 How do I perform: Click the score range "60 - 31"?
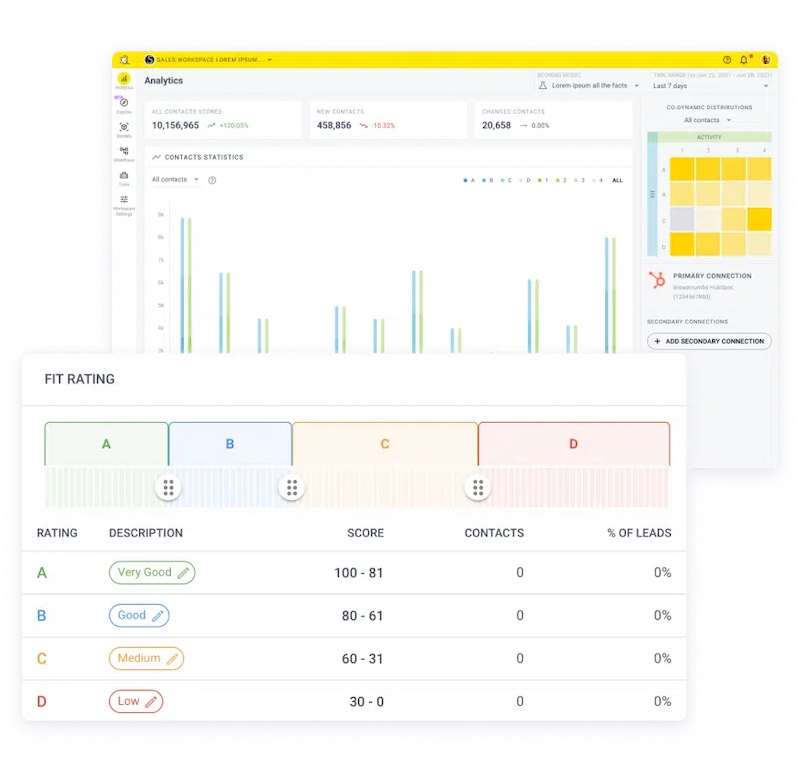(362, 659)
